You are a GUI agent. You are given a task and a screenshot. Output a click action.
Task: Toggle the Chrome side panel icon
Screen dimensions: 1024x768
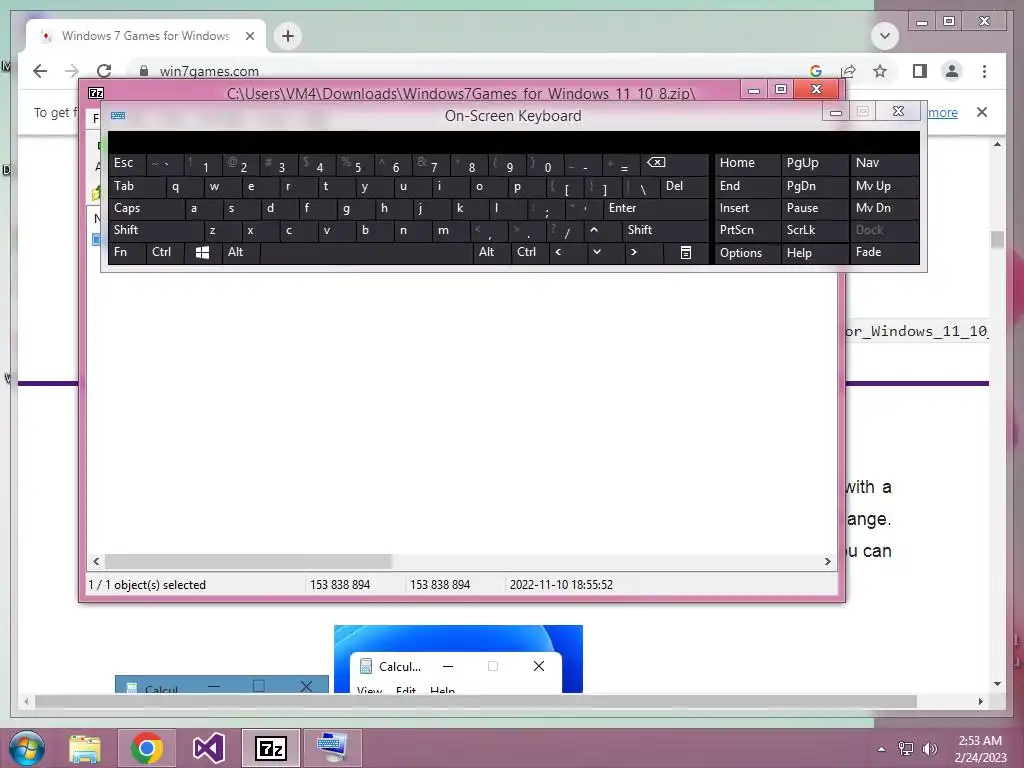coord(920,71)
